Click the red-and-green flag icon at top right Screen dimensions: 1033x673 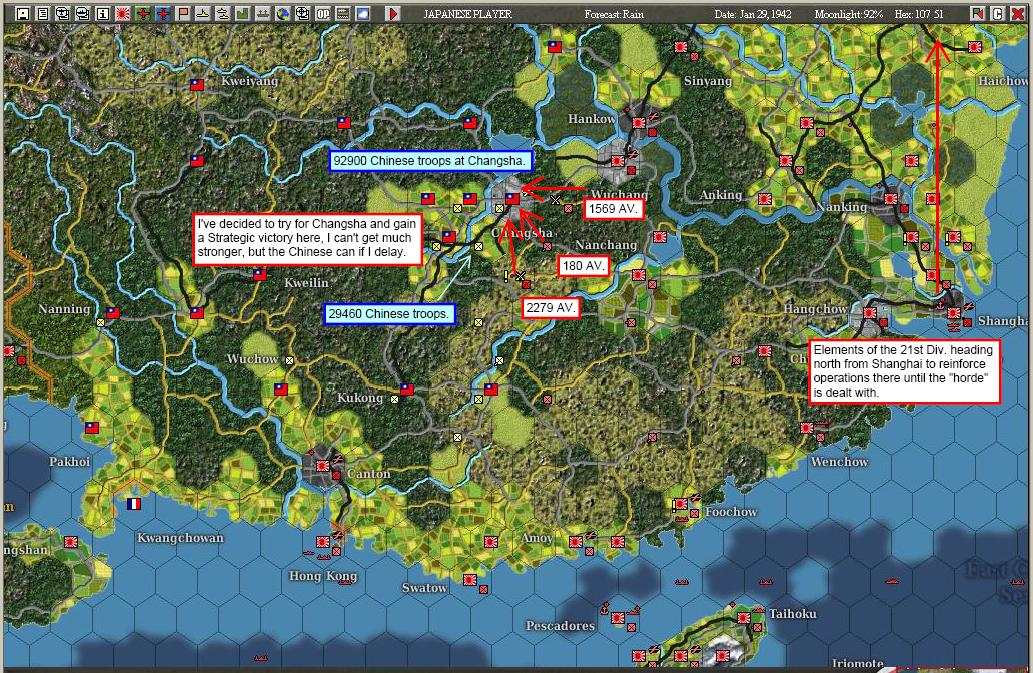click(x=978, y=13)
